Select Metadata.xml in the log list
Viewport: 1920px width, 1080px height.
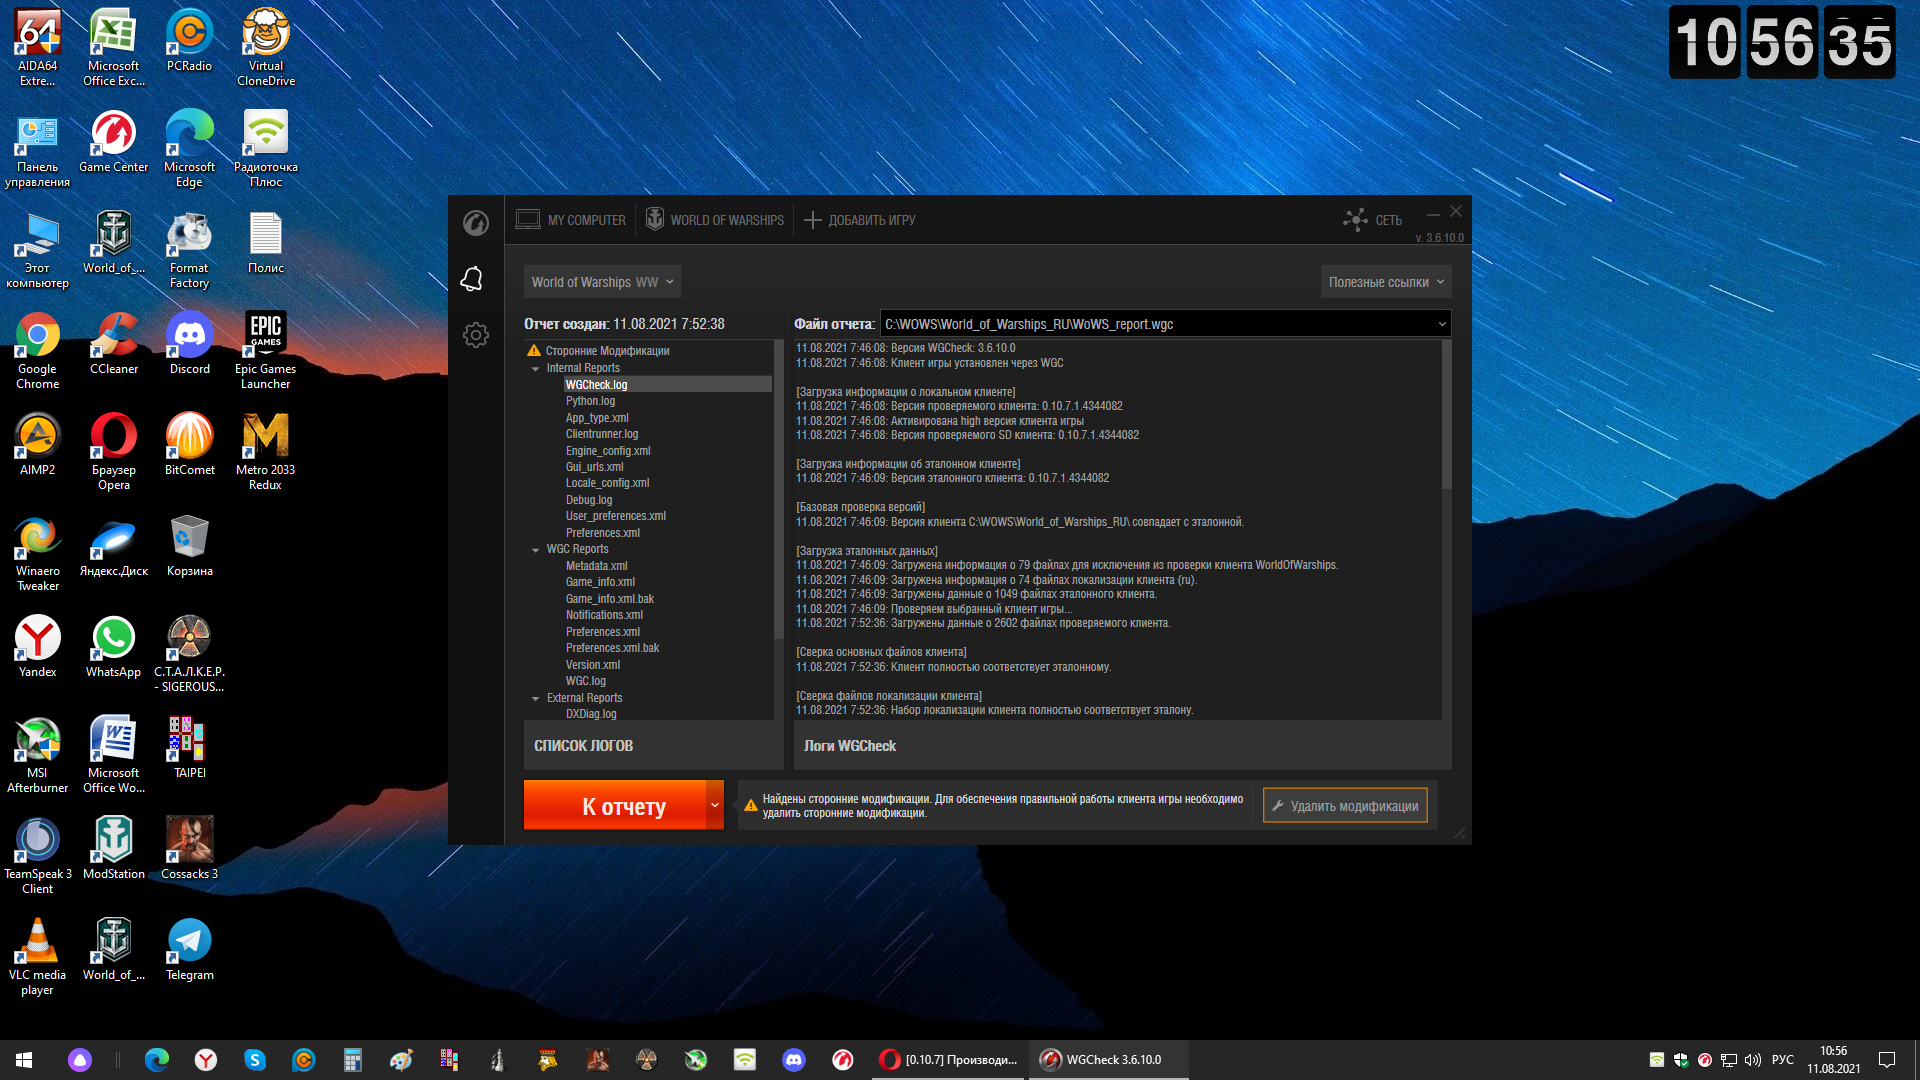597,566
